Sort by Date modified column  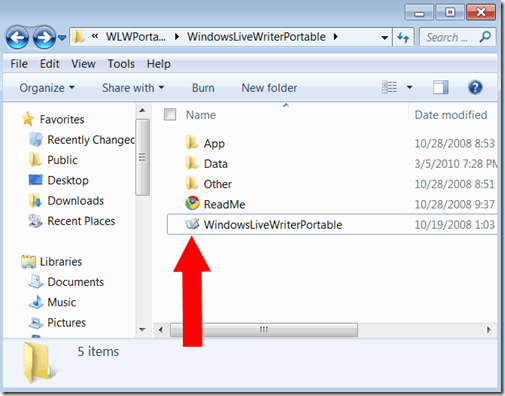coord(451,115)
